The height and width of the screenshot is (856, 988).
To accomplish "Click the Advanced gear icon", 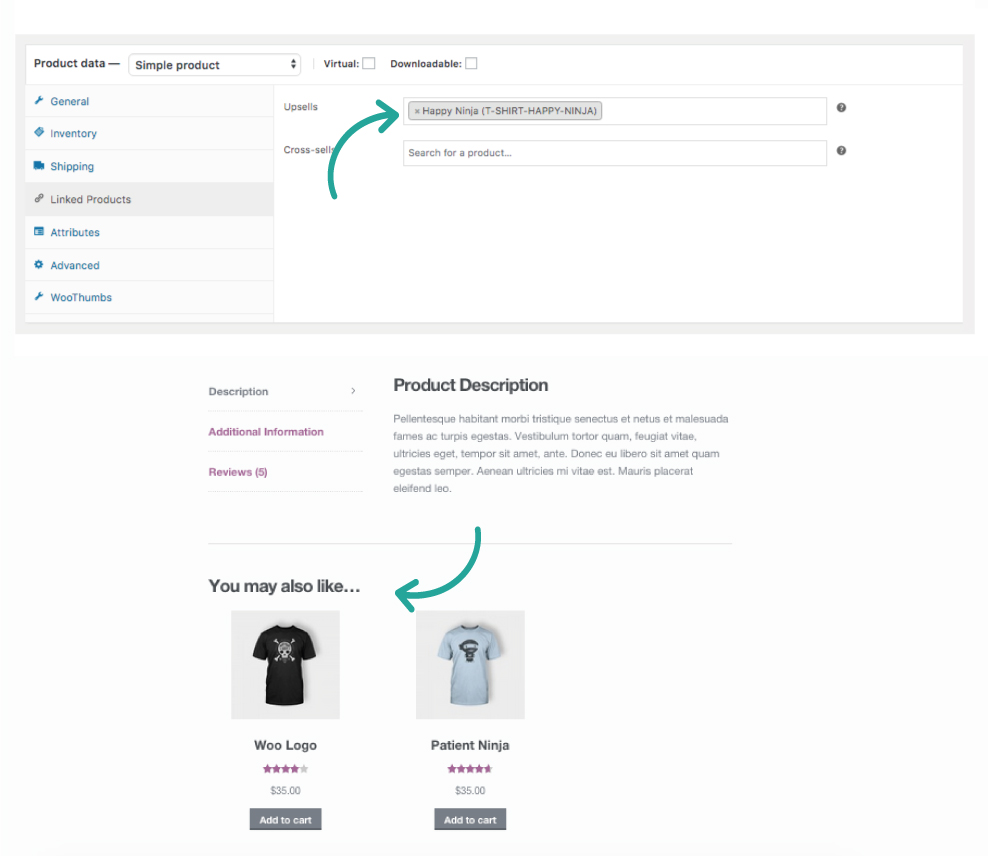I will point(38,265).
